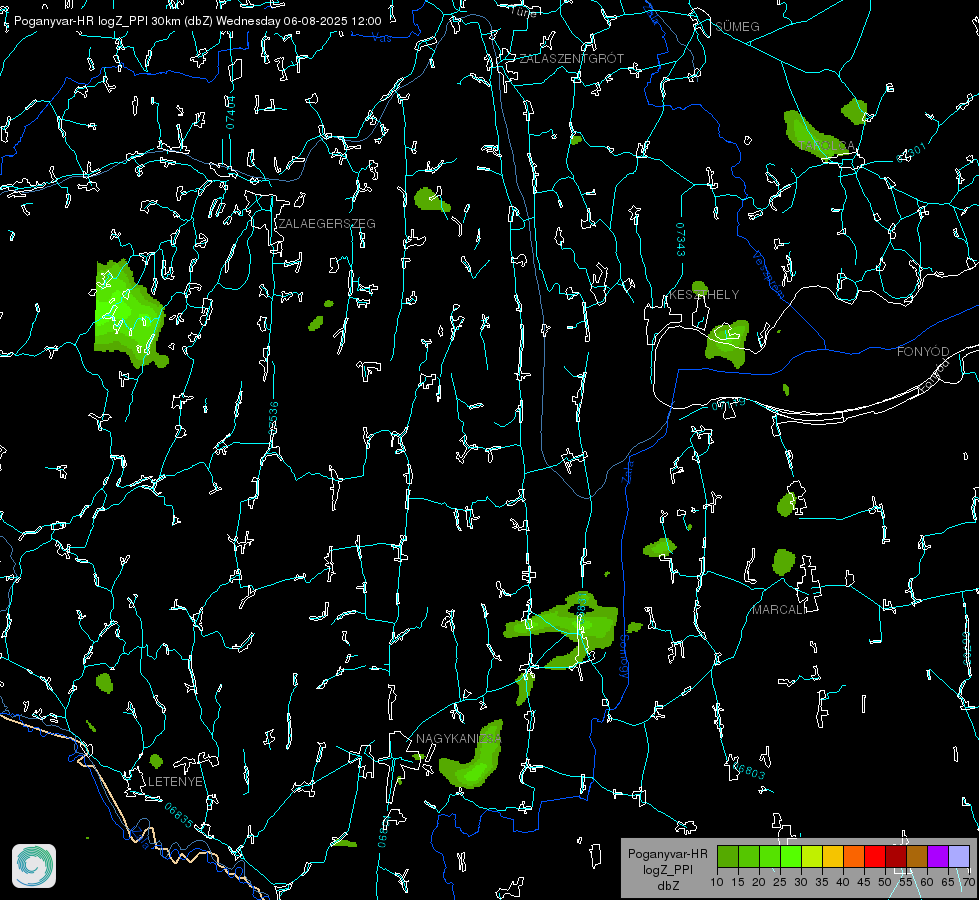Pick the 60–65 dBZ purple swatch
Screen dimensions: 979x900
[938, 856]
